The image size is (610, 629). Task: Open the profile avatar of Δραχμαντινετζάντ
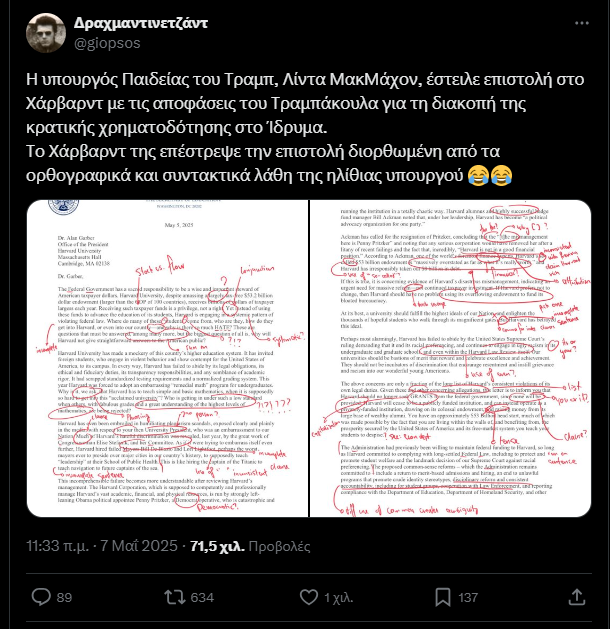[x=46, y=33]
